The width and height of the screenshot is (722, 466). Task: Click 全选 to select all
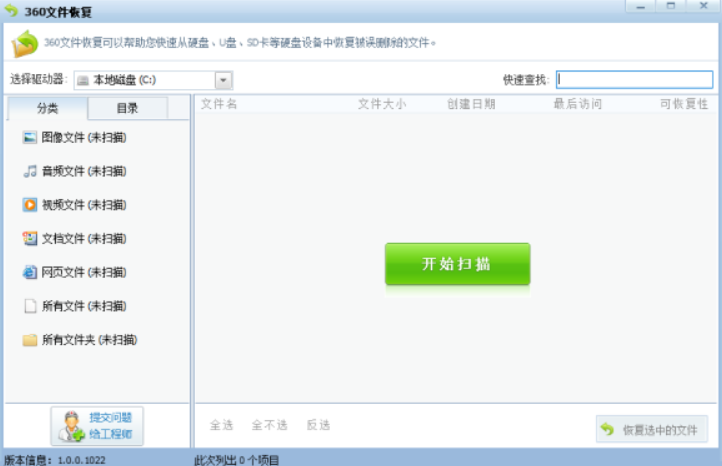point(221,425)
